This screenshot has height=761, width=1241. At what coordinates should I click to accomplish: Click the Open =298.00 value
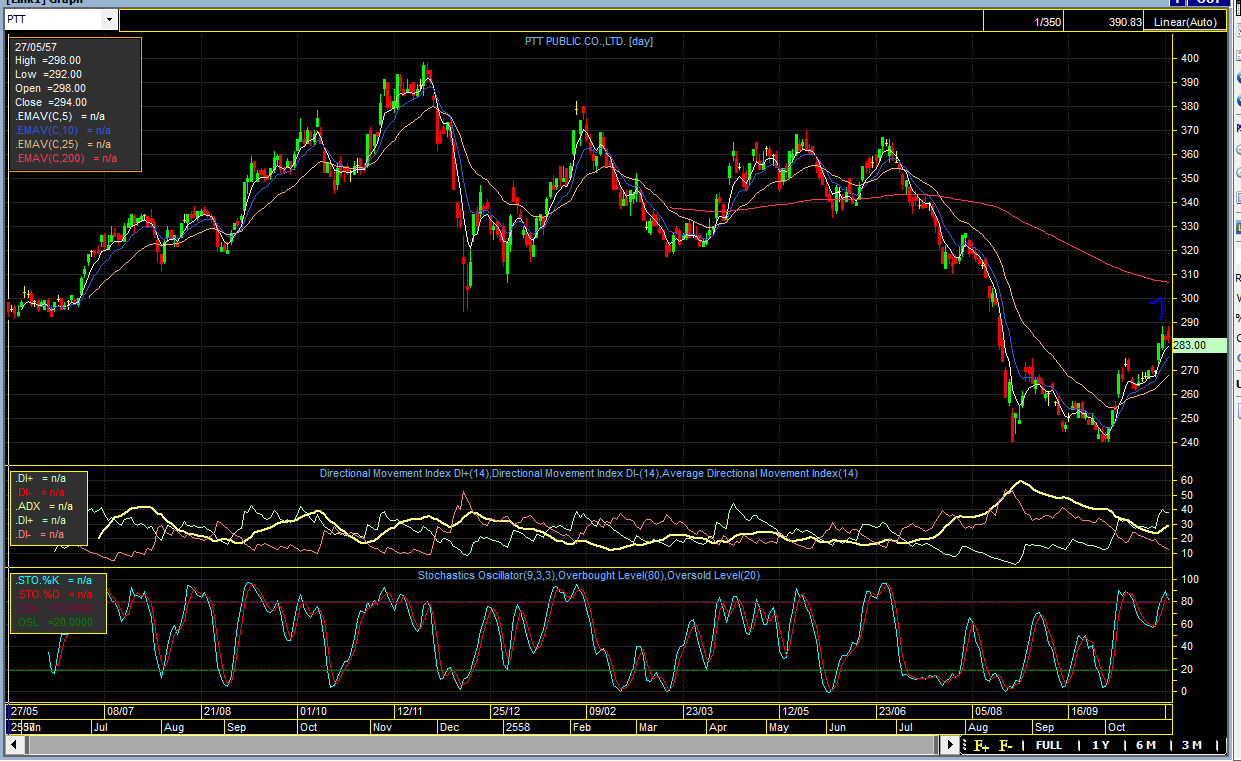coord(49,88)
